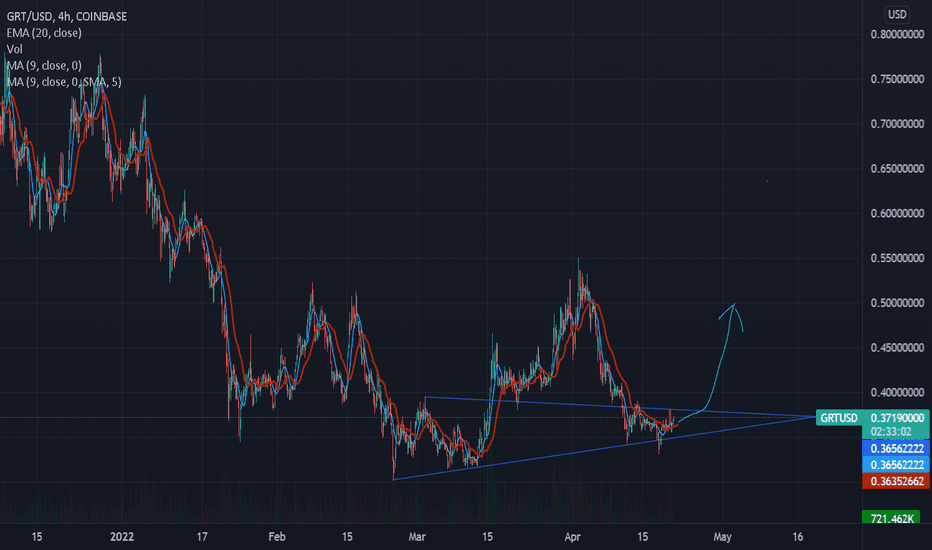Click the green 721.462K volume tag
Screen dimensions: 932x550
[x=892, y=518]
